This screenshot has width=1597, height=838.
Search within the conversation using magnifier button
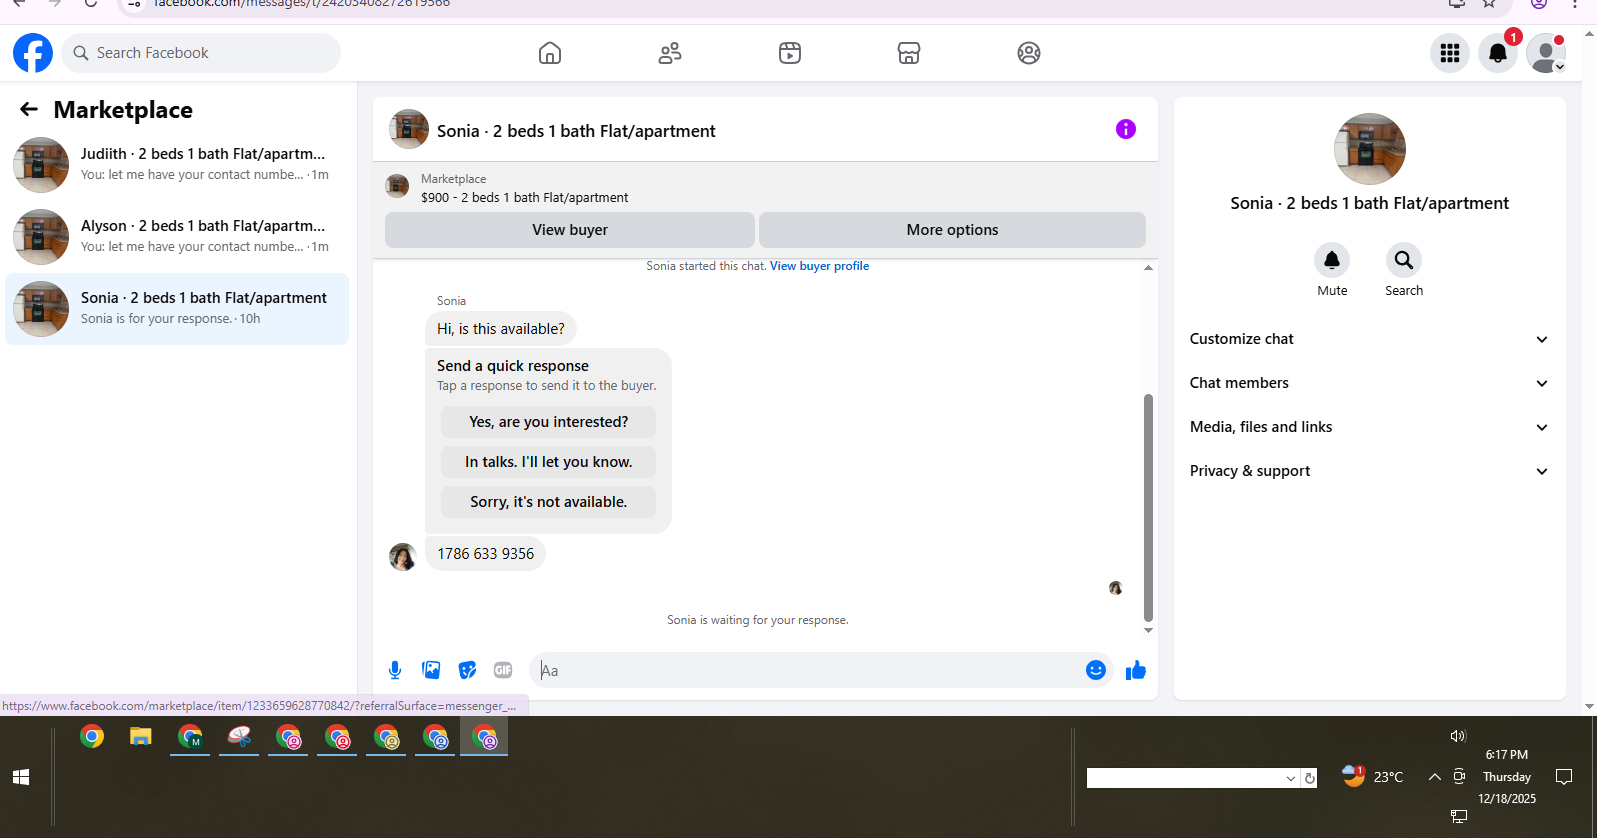(1404, 260)
